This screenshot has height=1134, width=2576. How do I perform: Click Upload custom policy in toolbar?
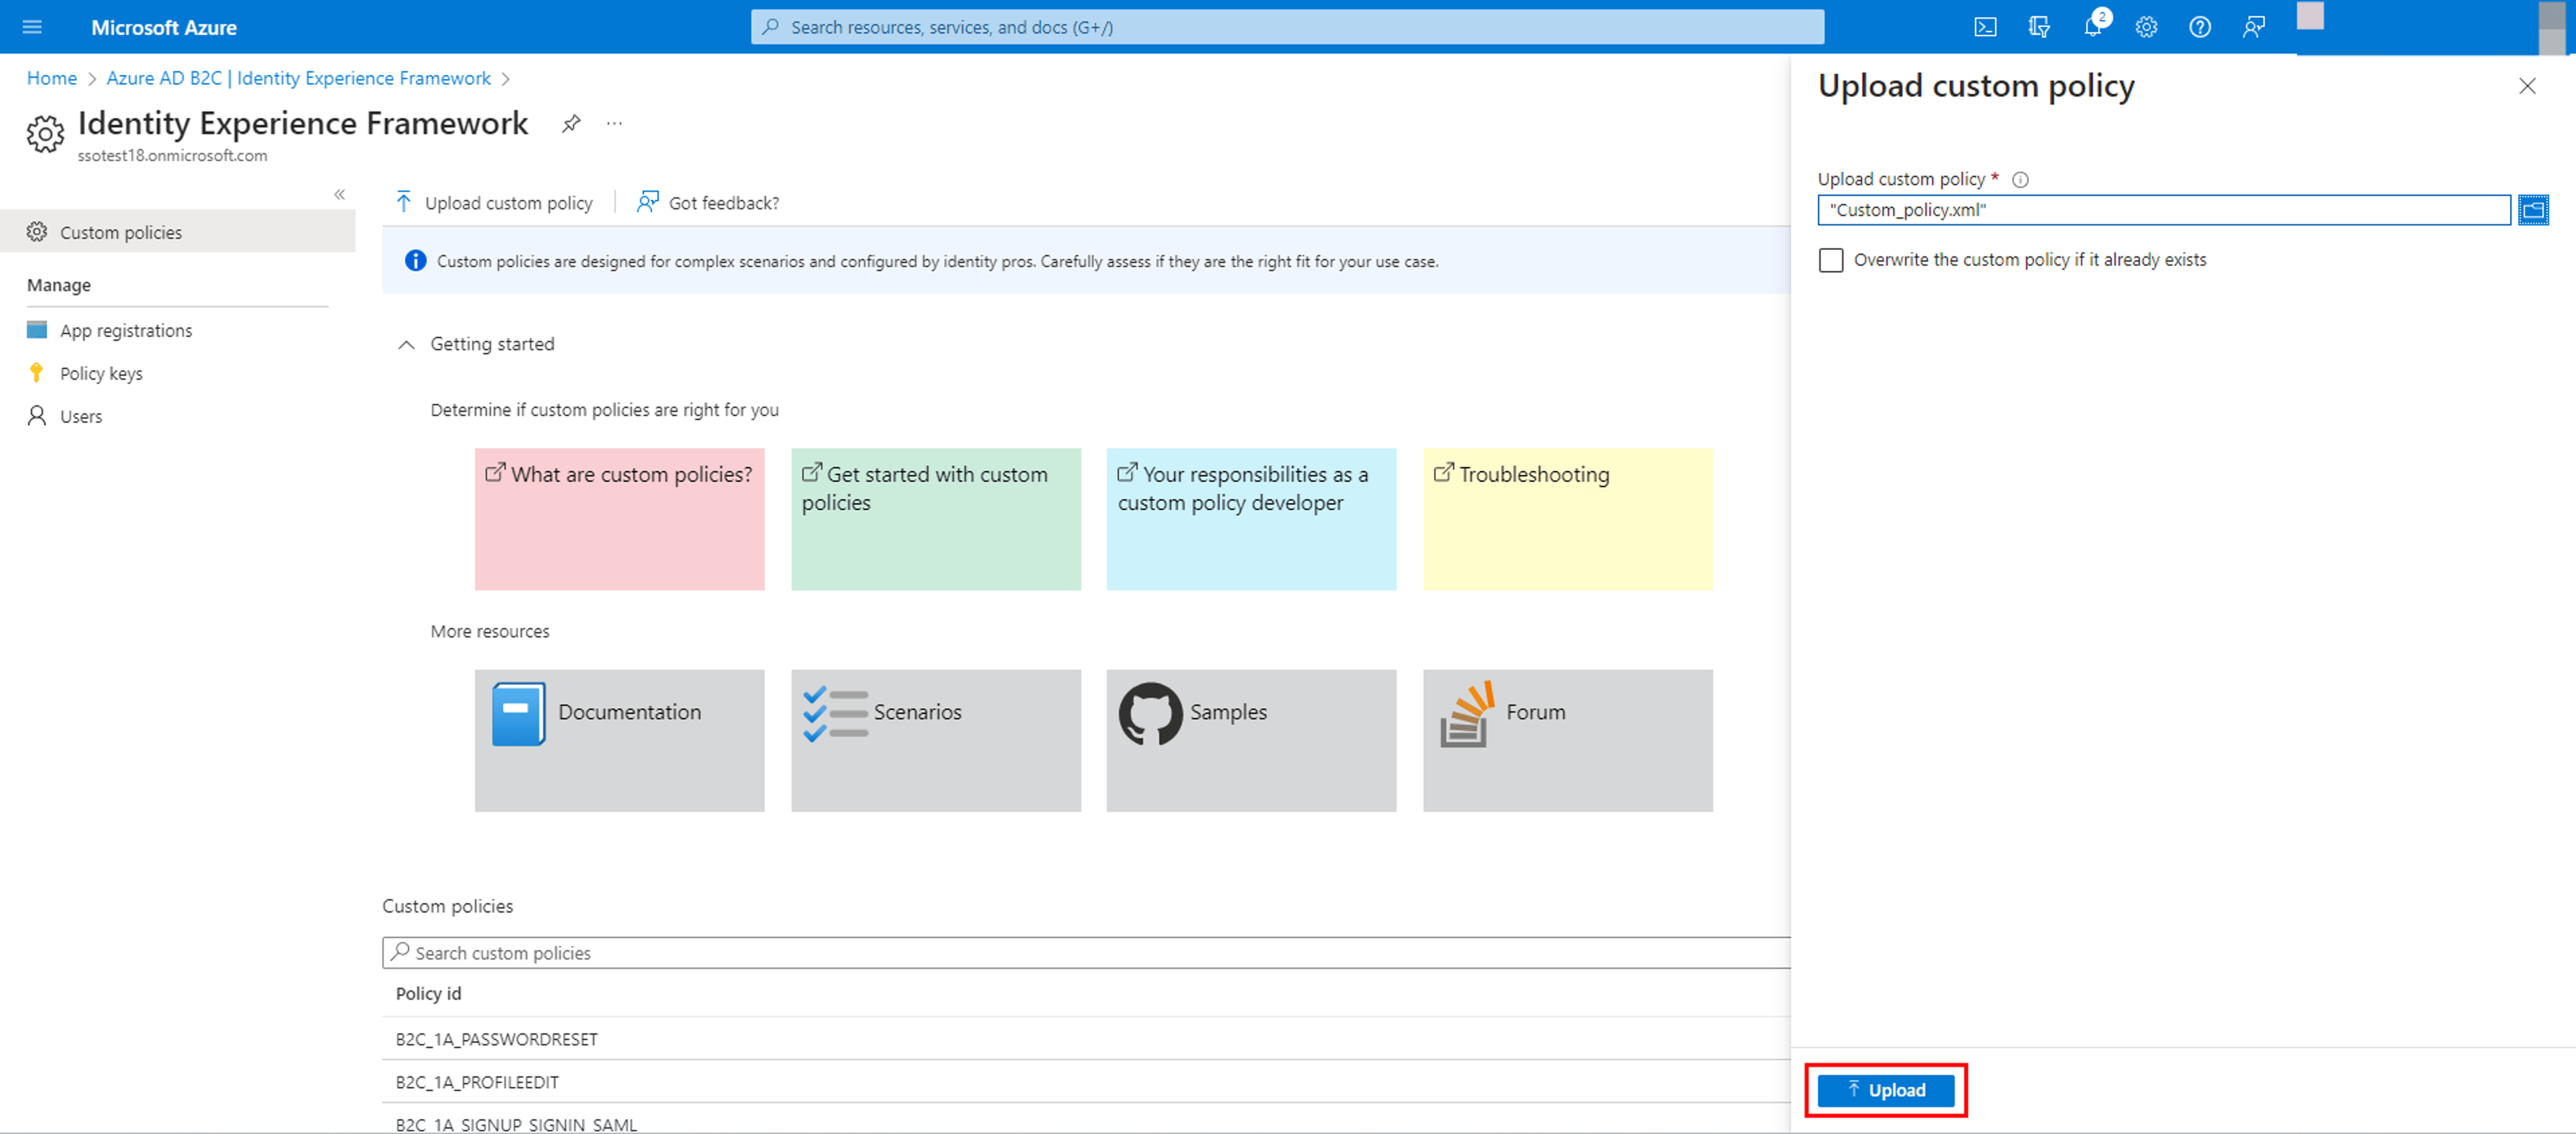pyautogui.click(x=495, y=203)
